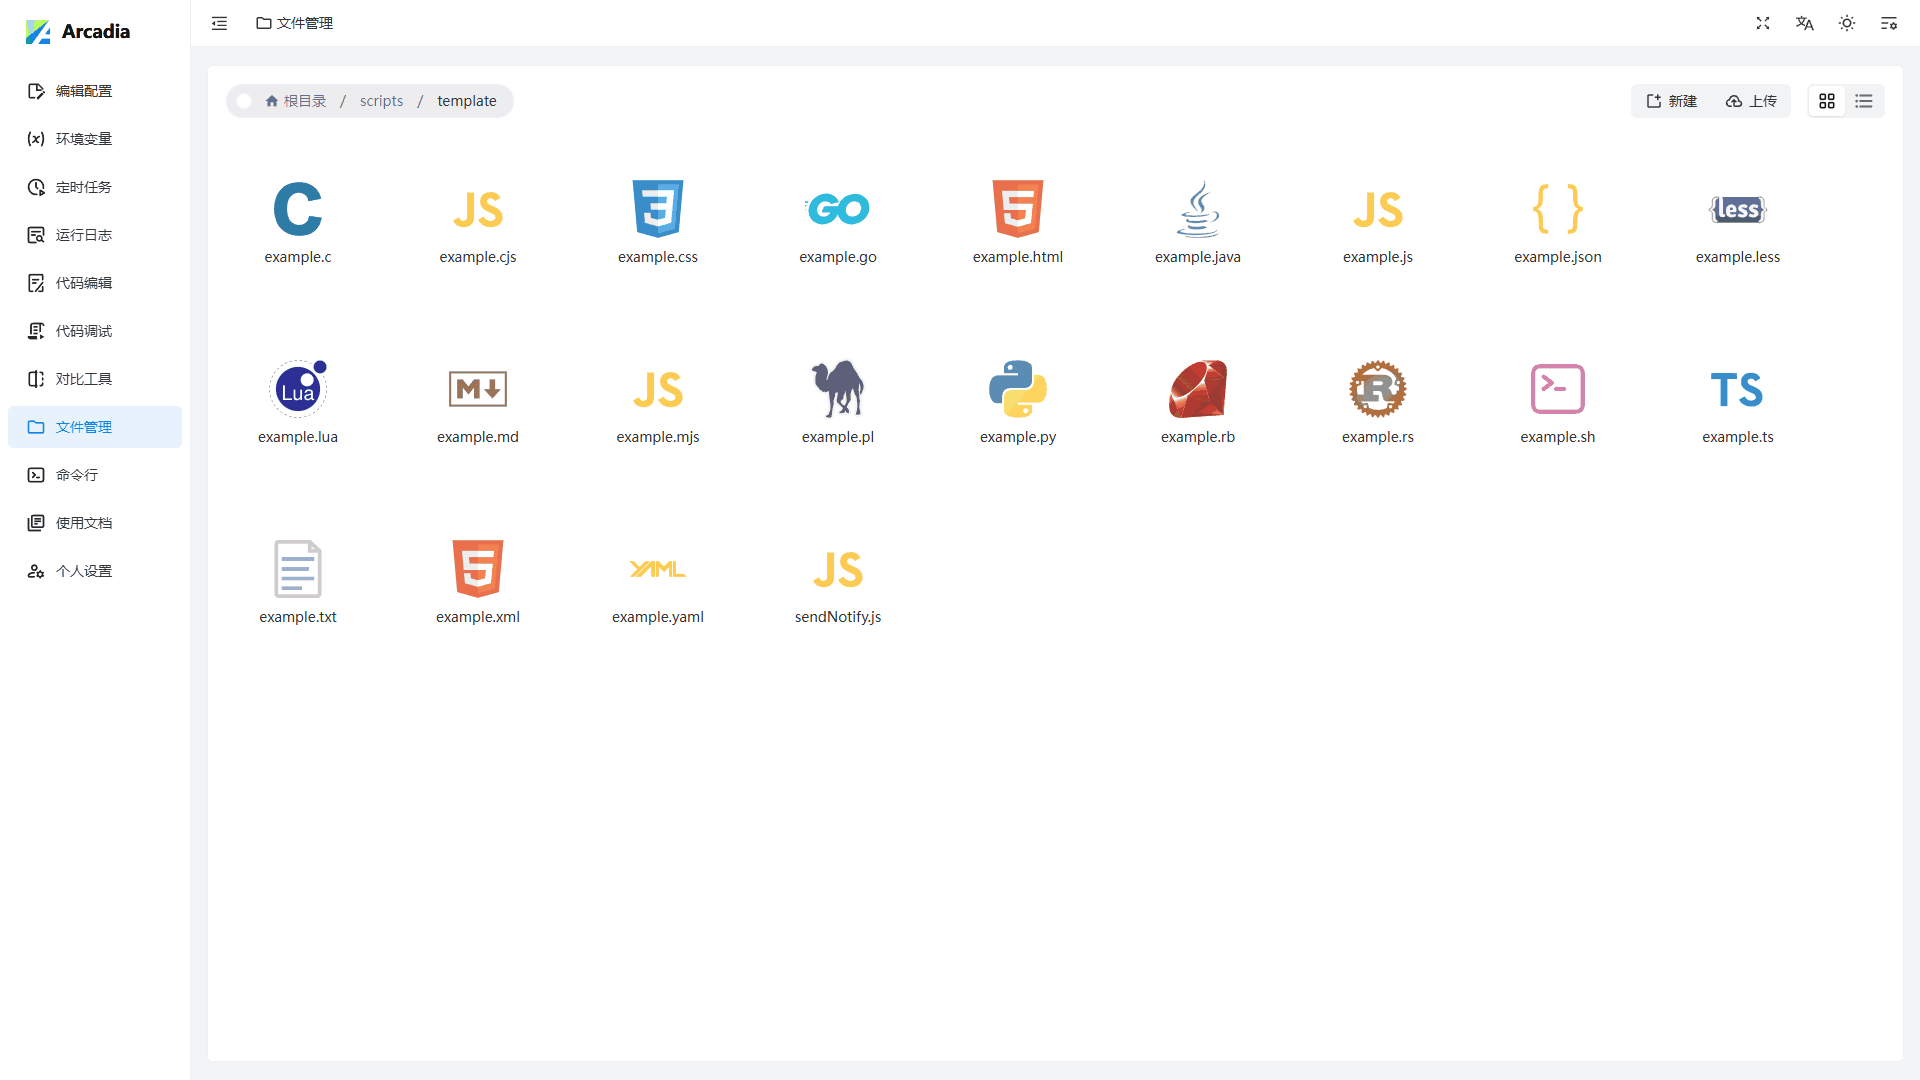This screenshot has height=1080, width=1920.
Task: Toggle light/dark theme sun icon
Action: [1847, 23]
